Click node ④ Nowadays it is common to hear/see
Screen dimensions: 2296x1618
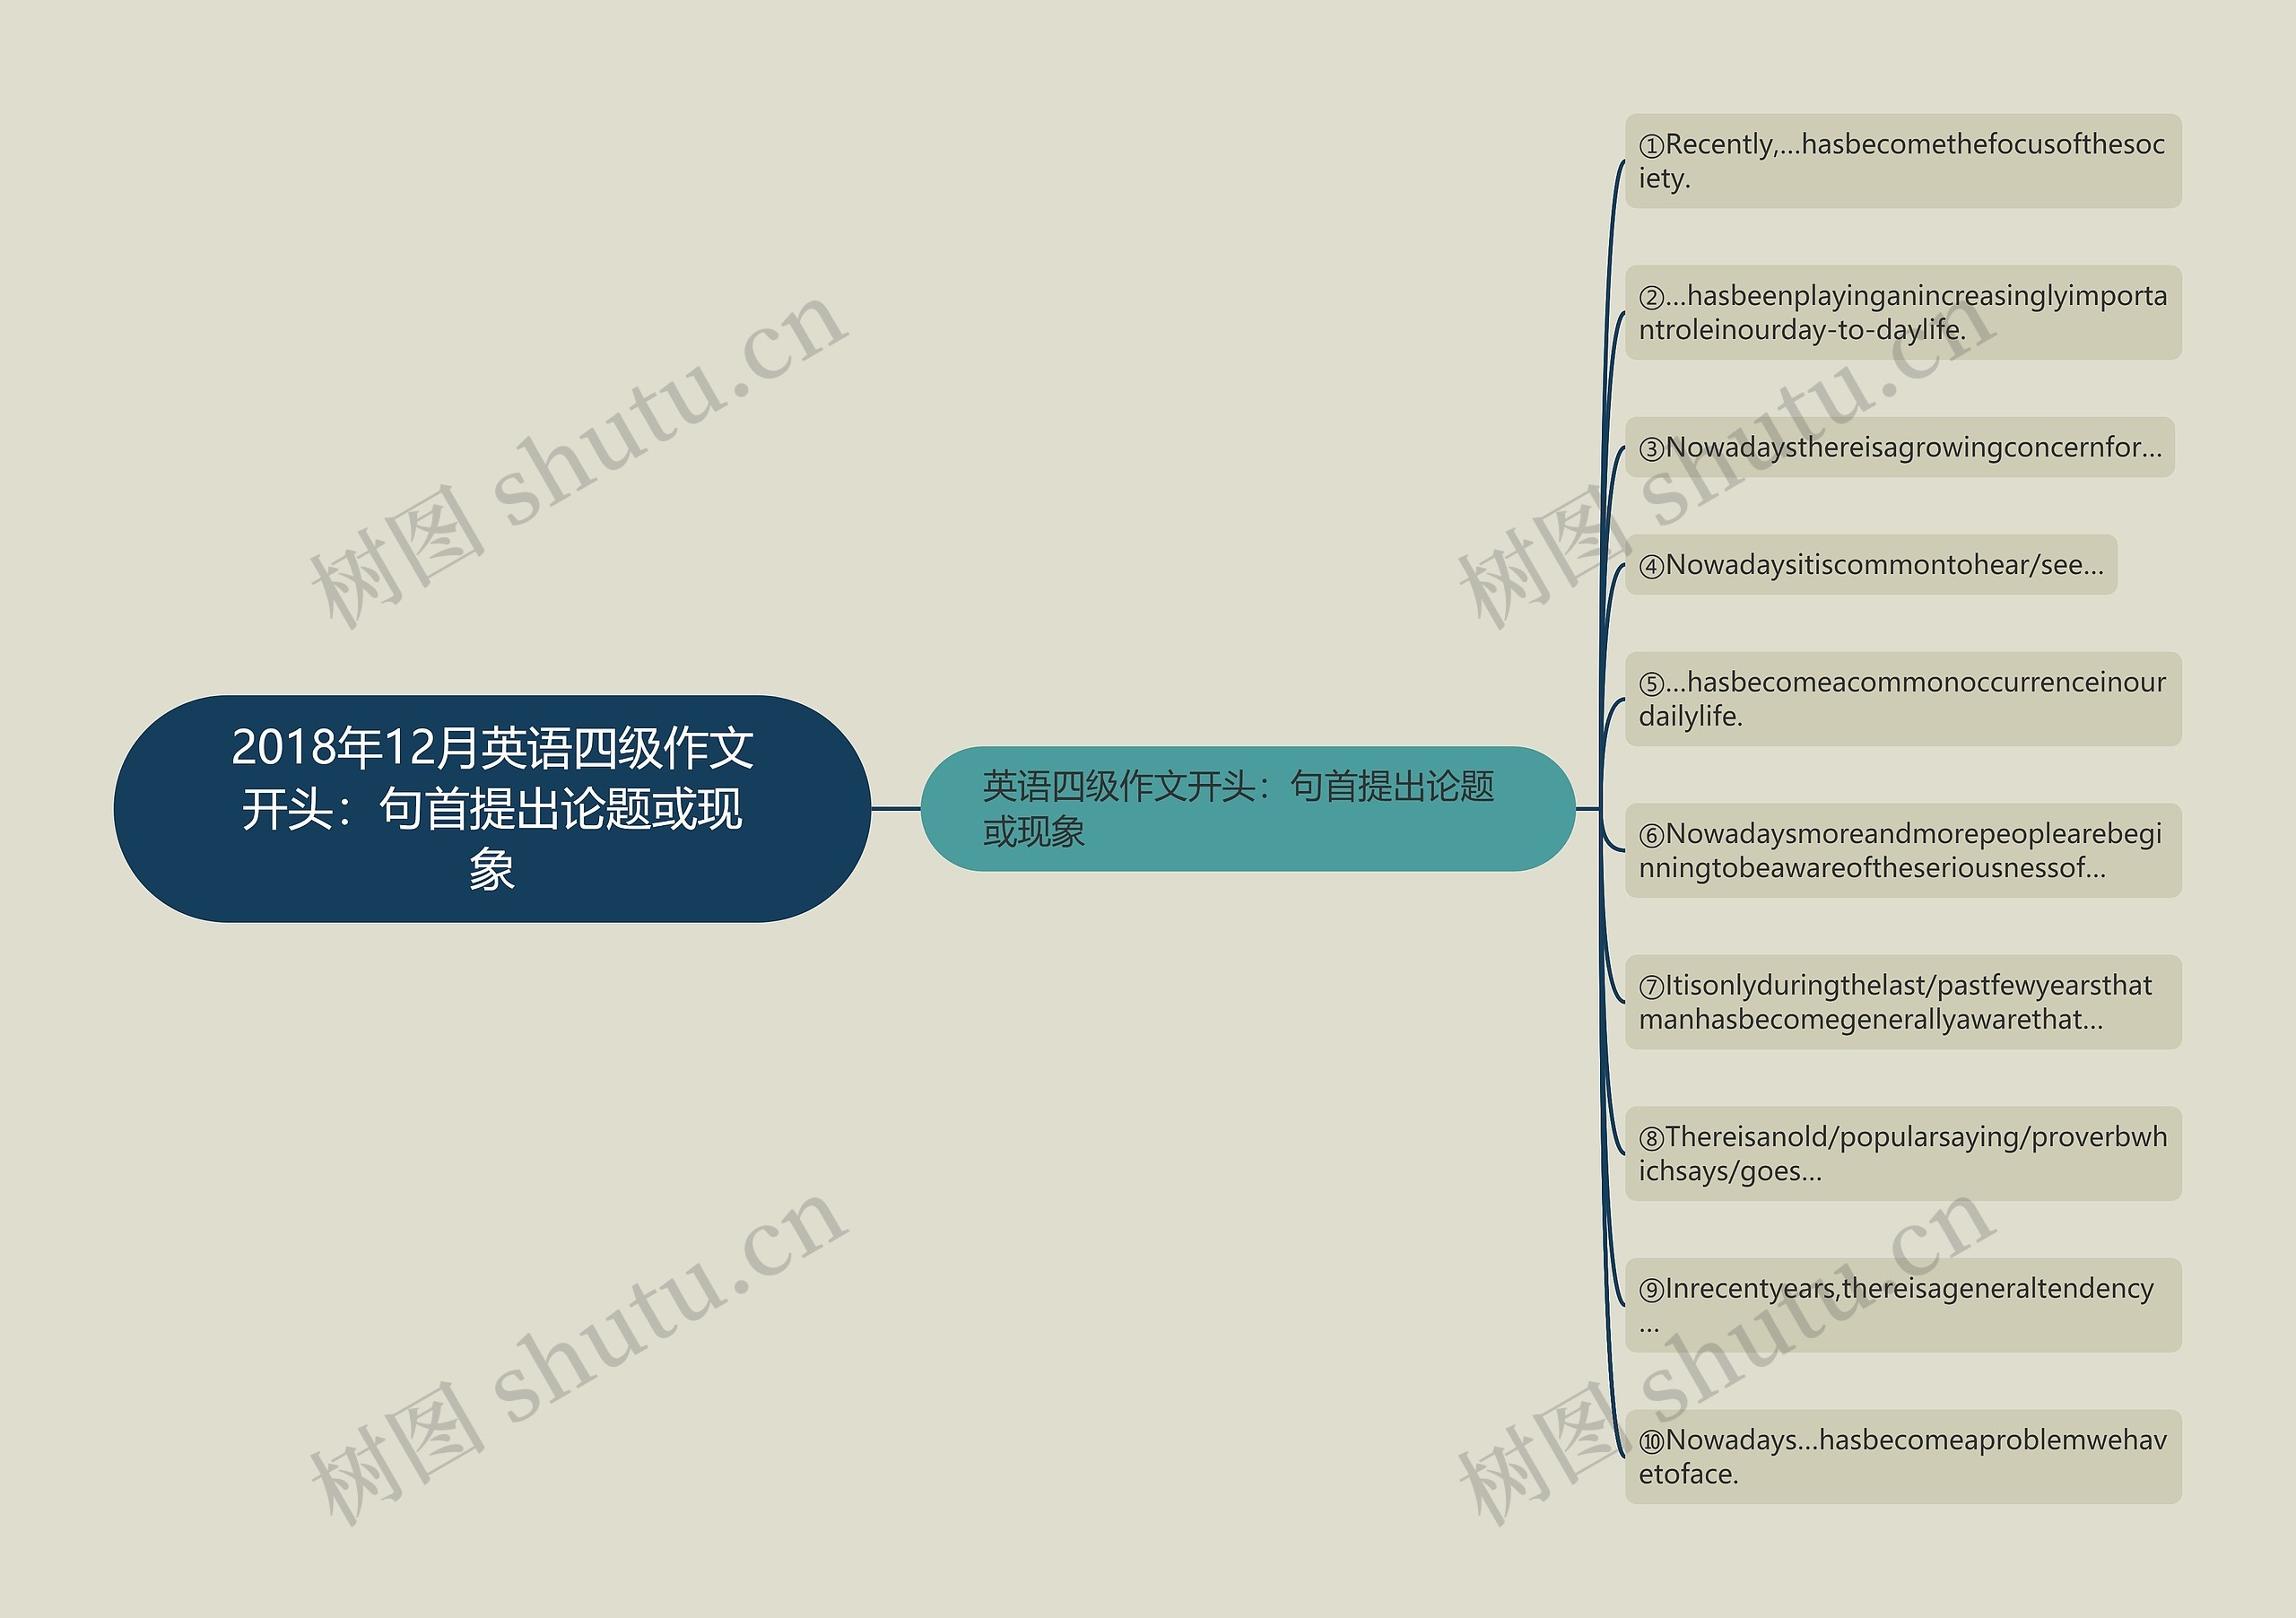point(1870,565)
